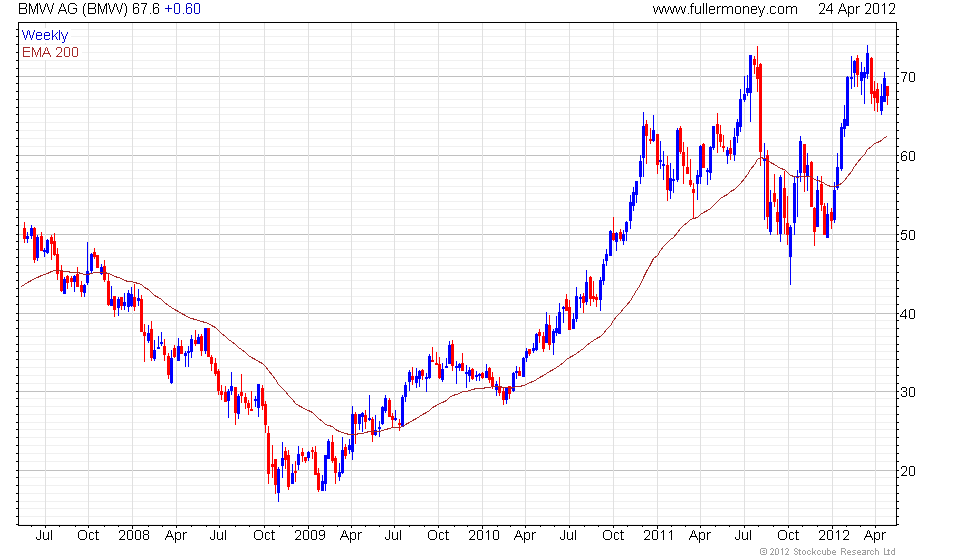The height and width of the screenshot is (560, 980).
Task: Click the '2011' year label on time axis
Action: (659, 536)
